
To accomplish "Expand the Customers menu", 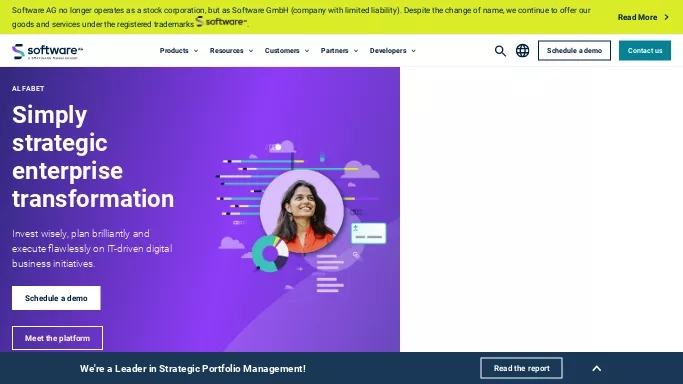I will pyautogui.click(x=287, y=51).
